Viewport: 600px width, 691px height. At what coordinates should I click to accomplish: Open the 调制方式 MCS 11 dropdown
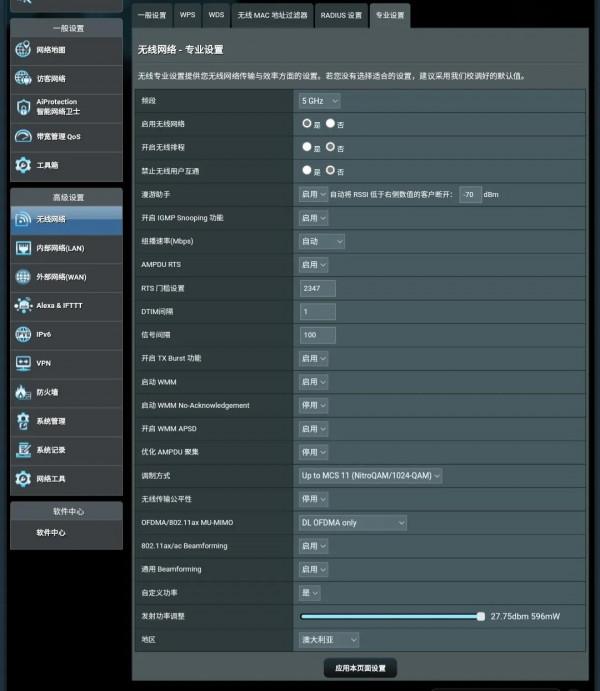(x=370, y=476)
